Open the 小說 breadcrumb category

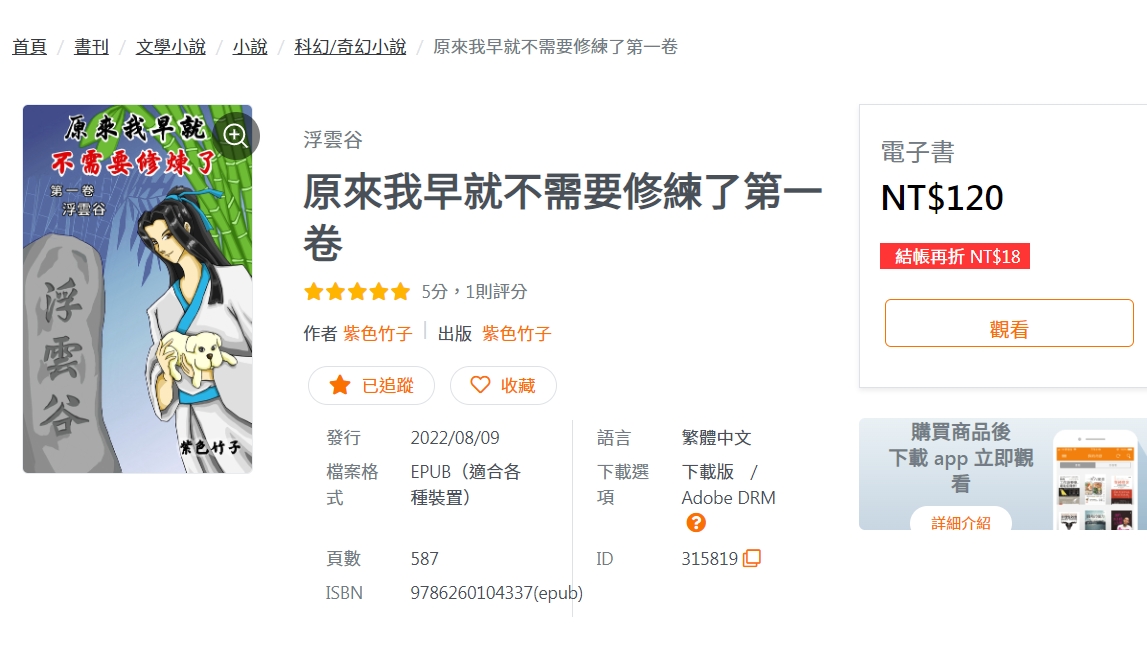(x=250, y=47)
